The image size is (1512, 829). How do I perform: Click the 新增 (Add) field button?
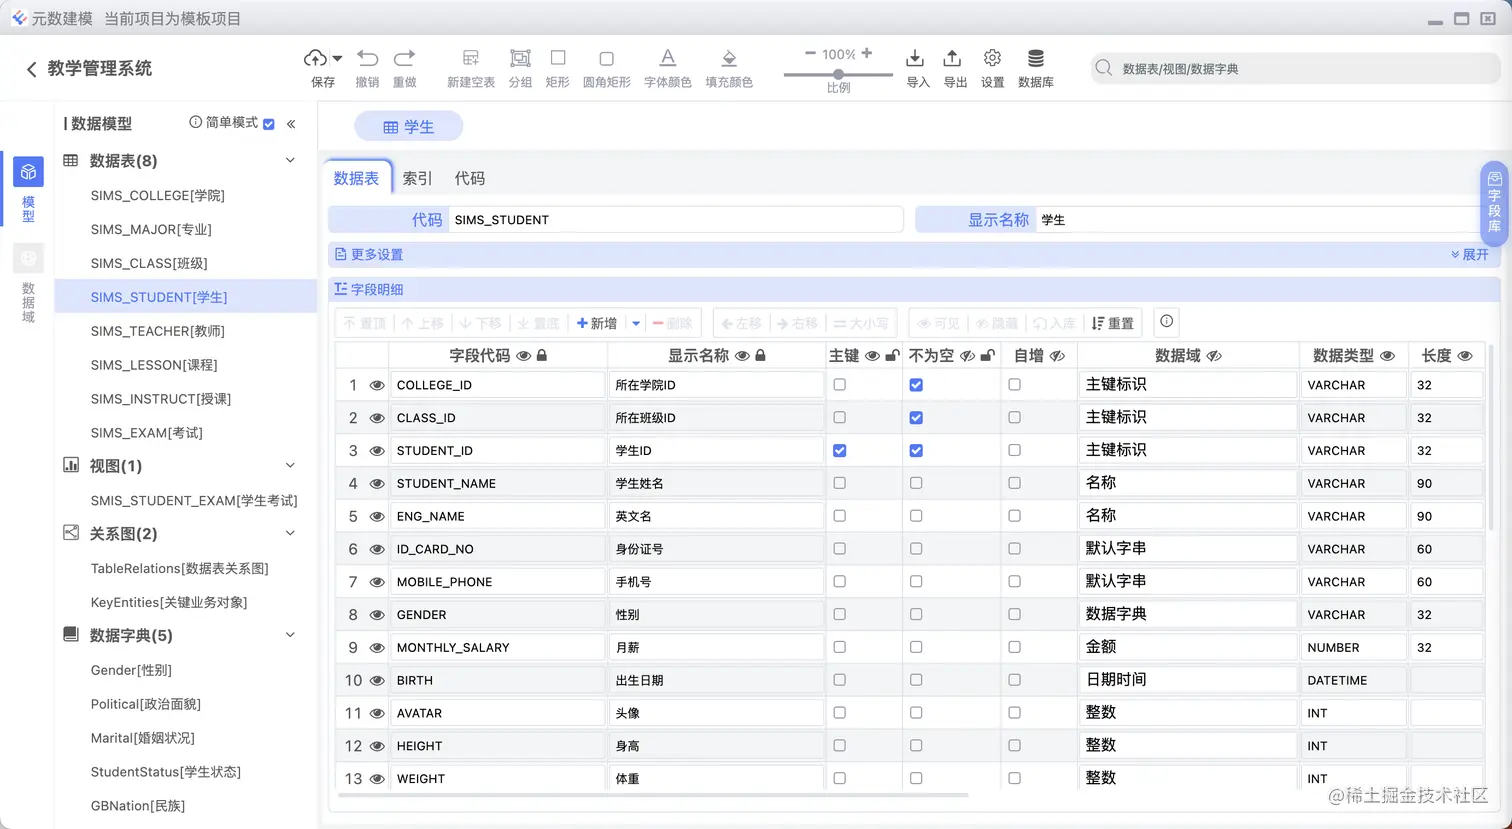(x=598, y=324)
